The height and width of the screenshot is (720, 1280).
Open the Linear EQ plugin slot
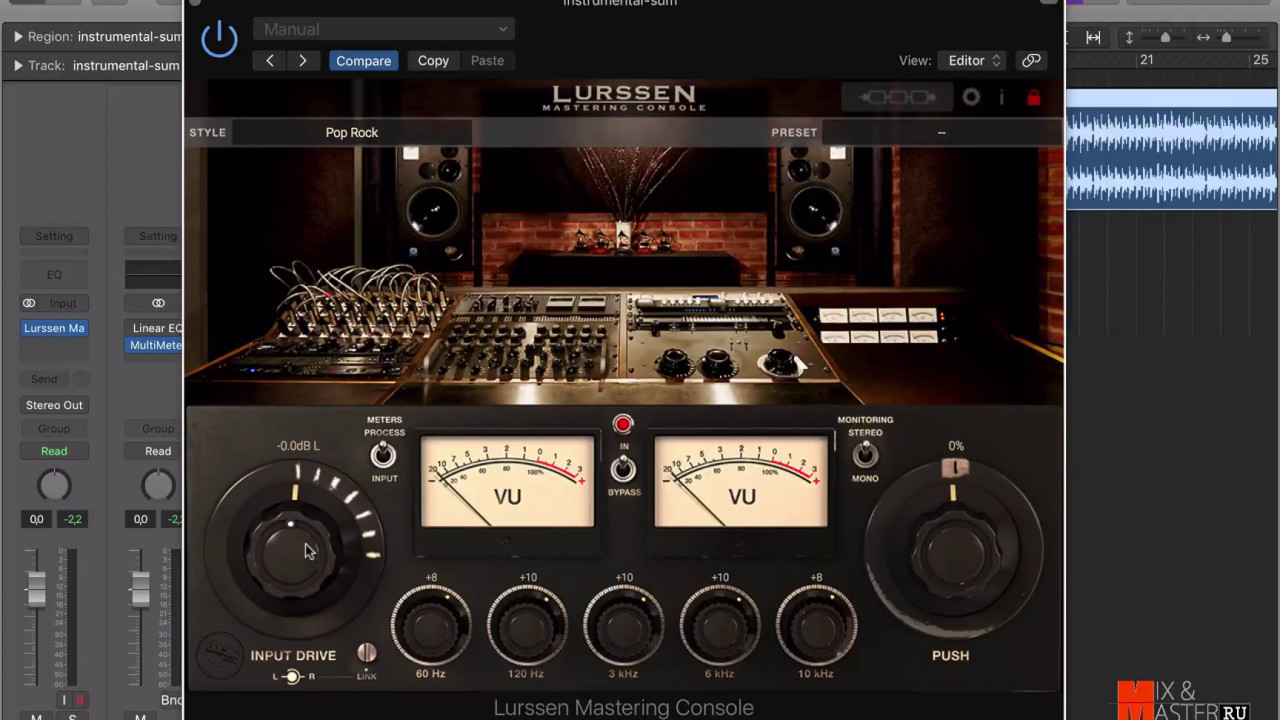coord(154,328)
